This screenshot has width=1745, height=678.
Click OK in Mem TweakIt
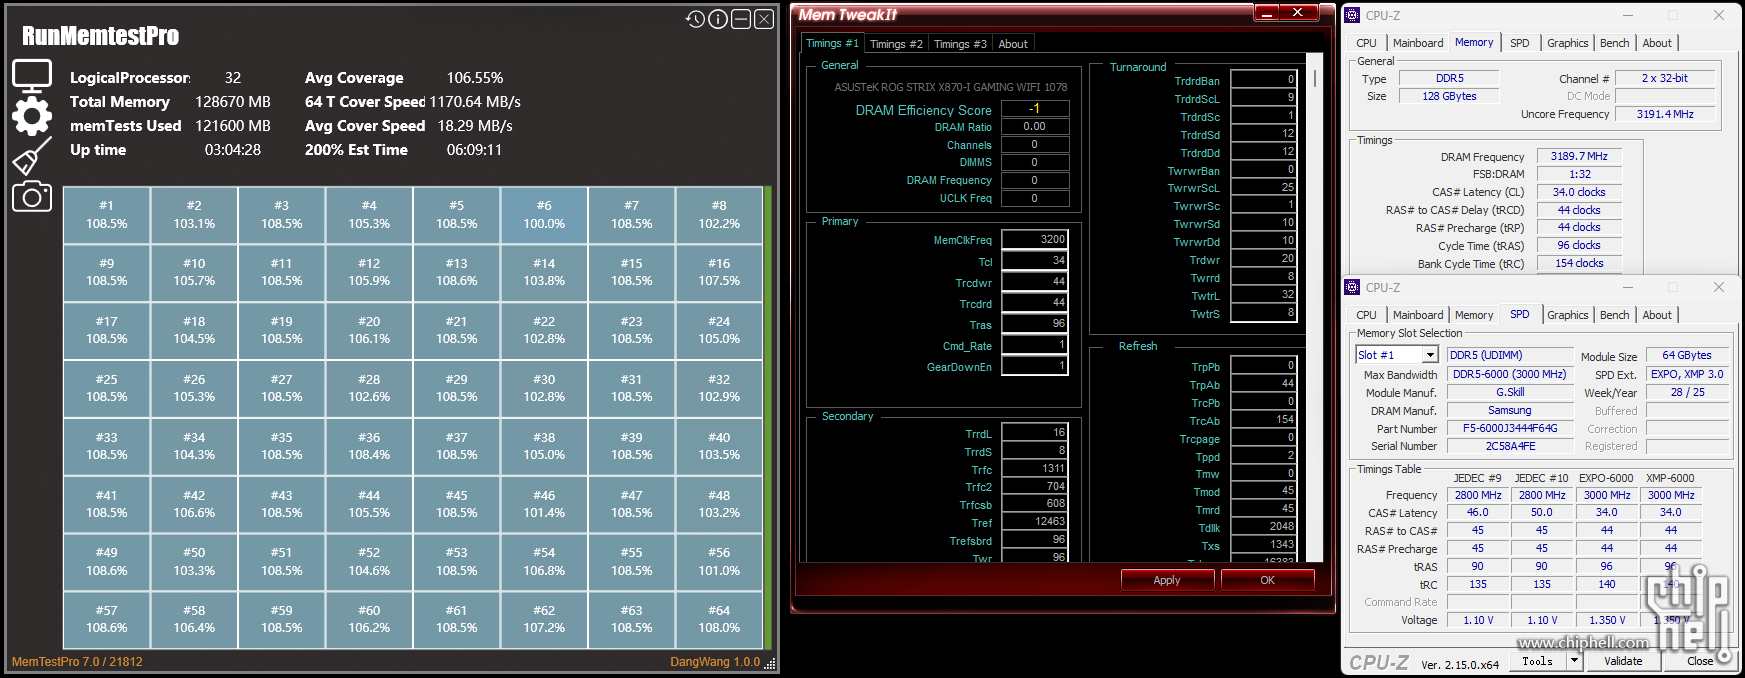[x=1267, y=580]
